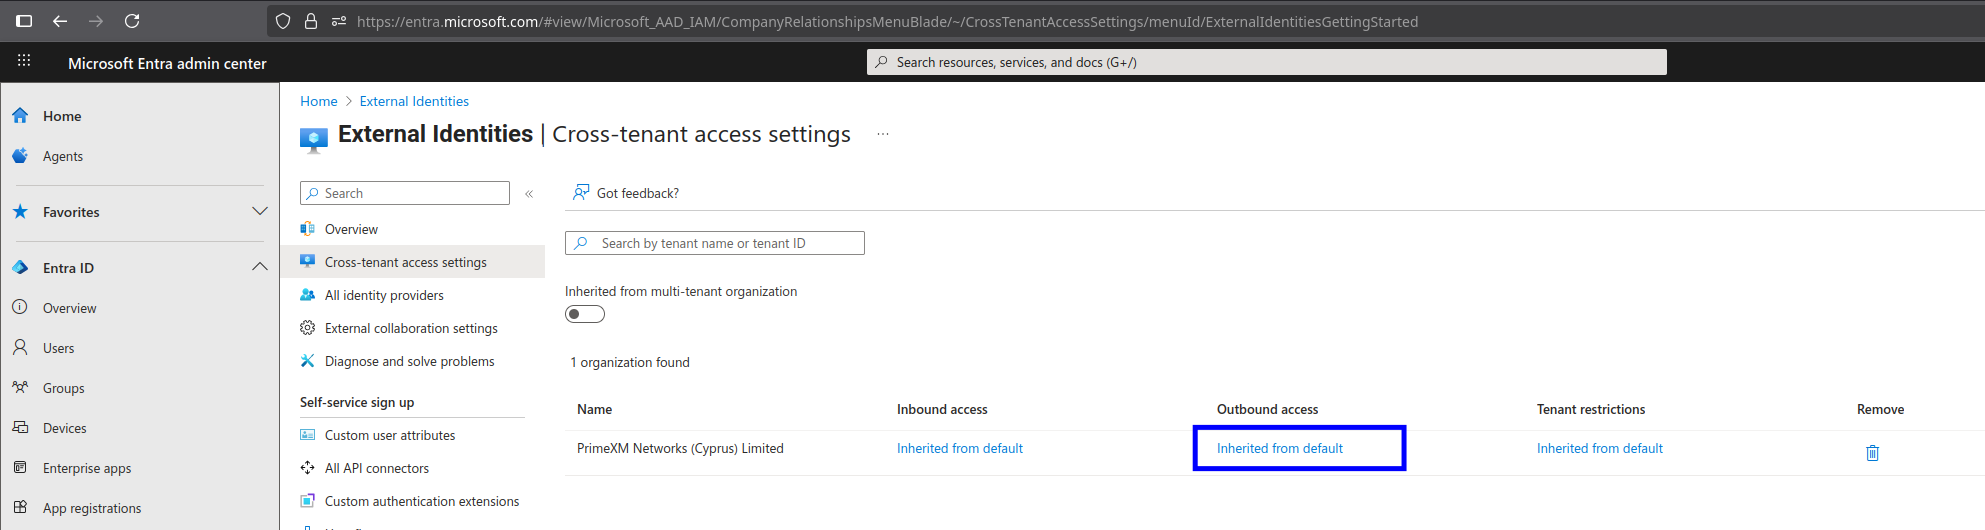Click the Devices icon in sidebar
Image resolution: width=1985 pixels, height=530 pixels.
pos(20,428)
